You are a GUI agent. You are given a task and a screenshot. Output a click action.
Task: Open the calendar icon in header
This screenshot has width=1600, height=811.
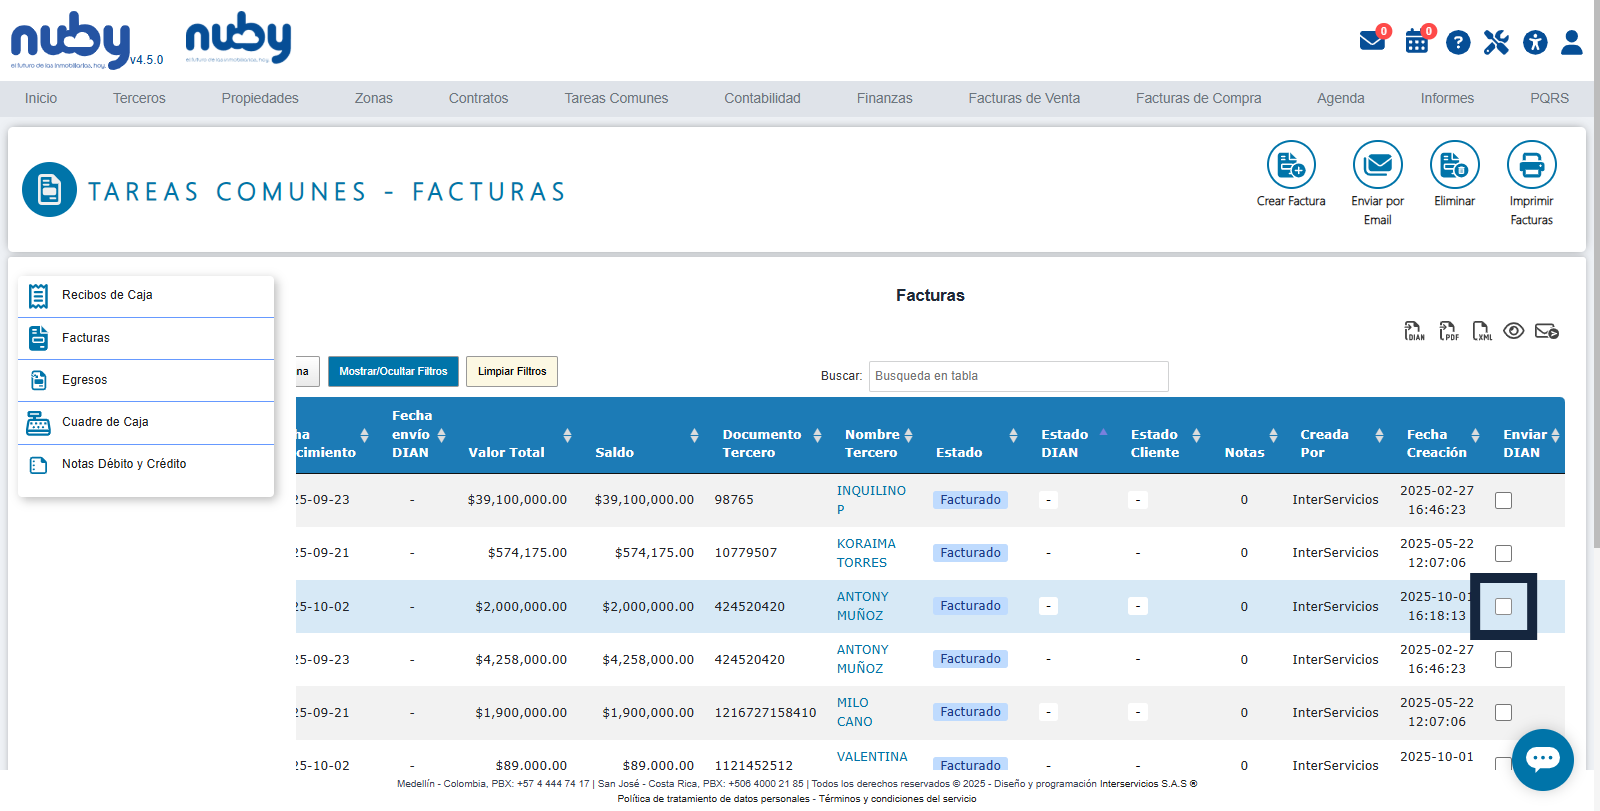pos(1416,42)
